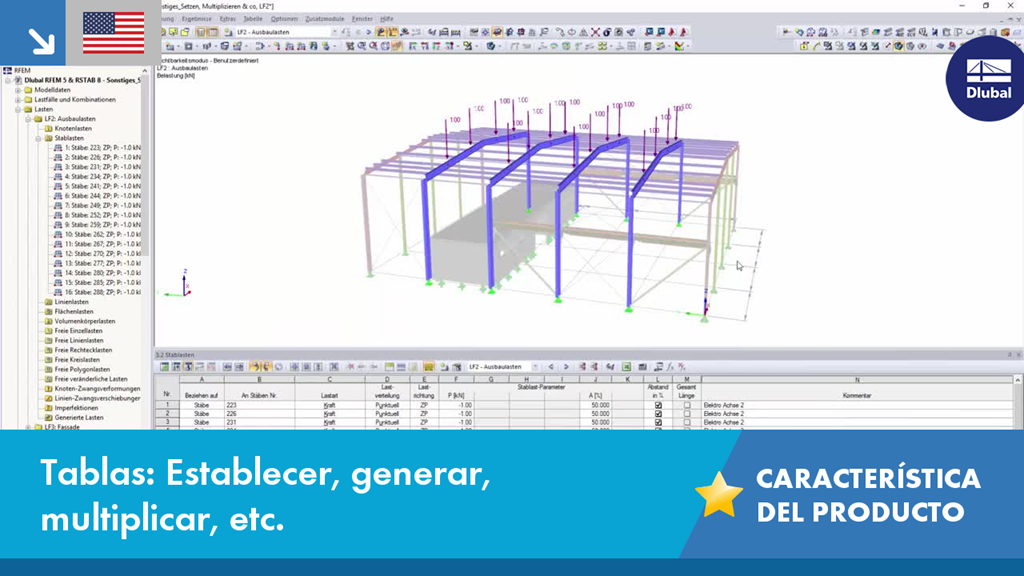
Task: Uncheck Abstand in % for row 3
Action: 658,423
